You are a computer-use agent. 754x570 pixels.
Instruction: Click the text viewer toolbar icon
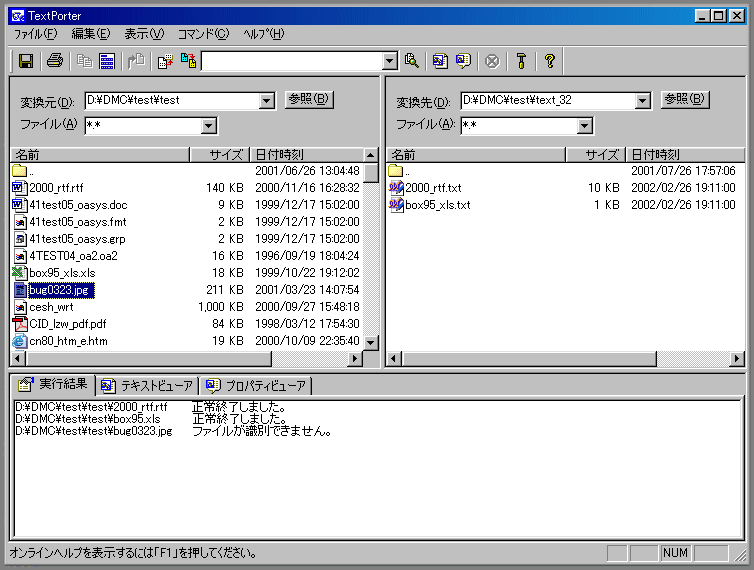tap(440, 61)
